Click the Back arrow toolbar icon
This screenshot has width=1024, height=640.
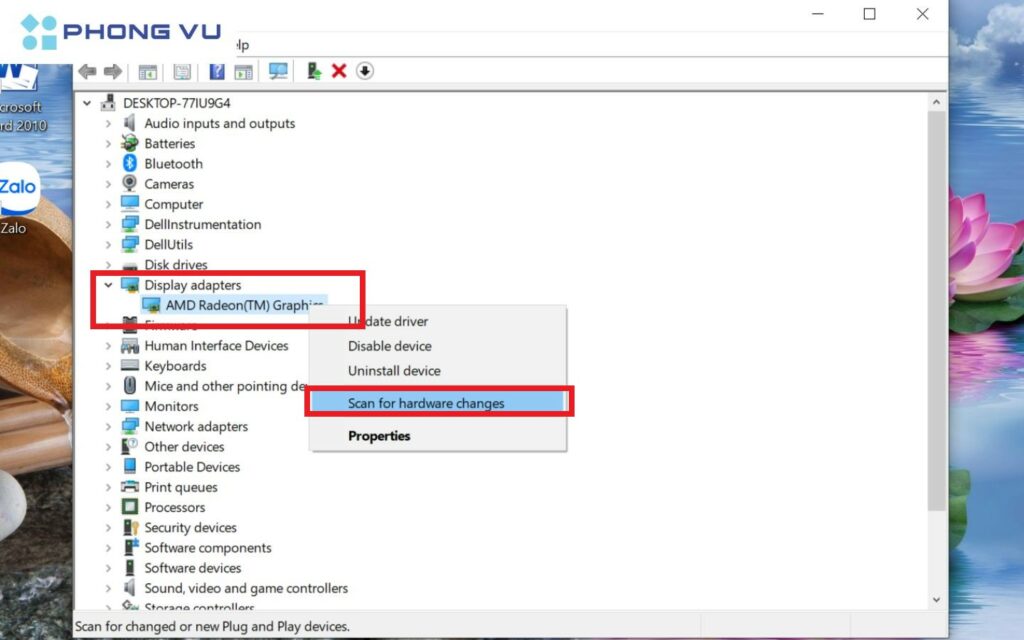tap(87, 71)
